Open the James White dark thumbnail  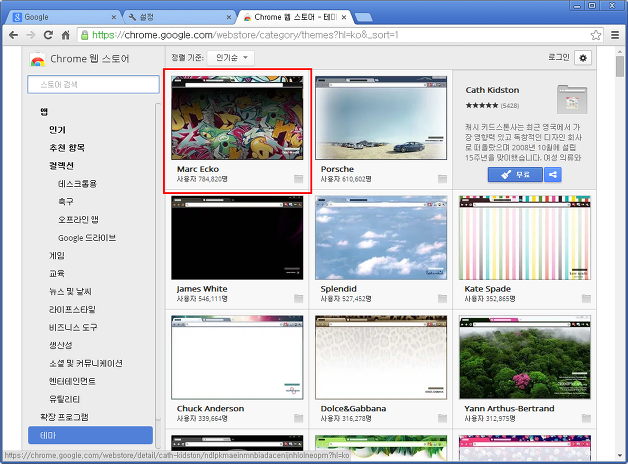237,237
